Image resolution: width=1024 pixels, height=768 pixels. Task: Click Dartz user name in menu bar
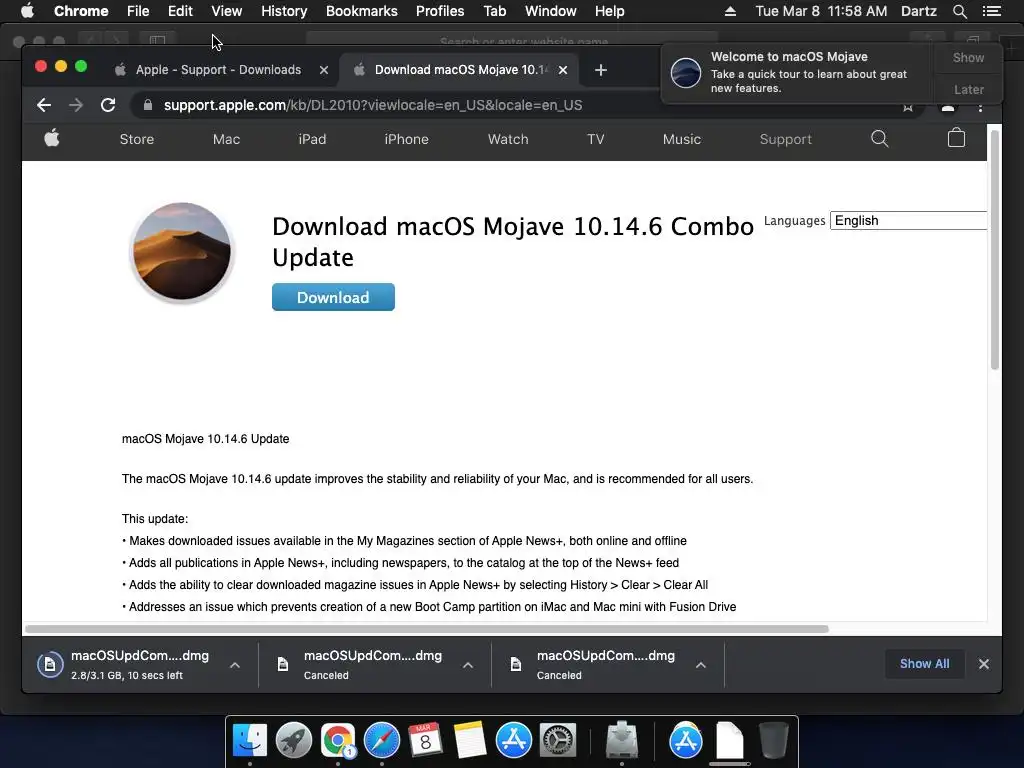tap(919, 11)
